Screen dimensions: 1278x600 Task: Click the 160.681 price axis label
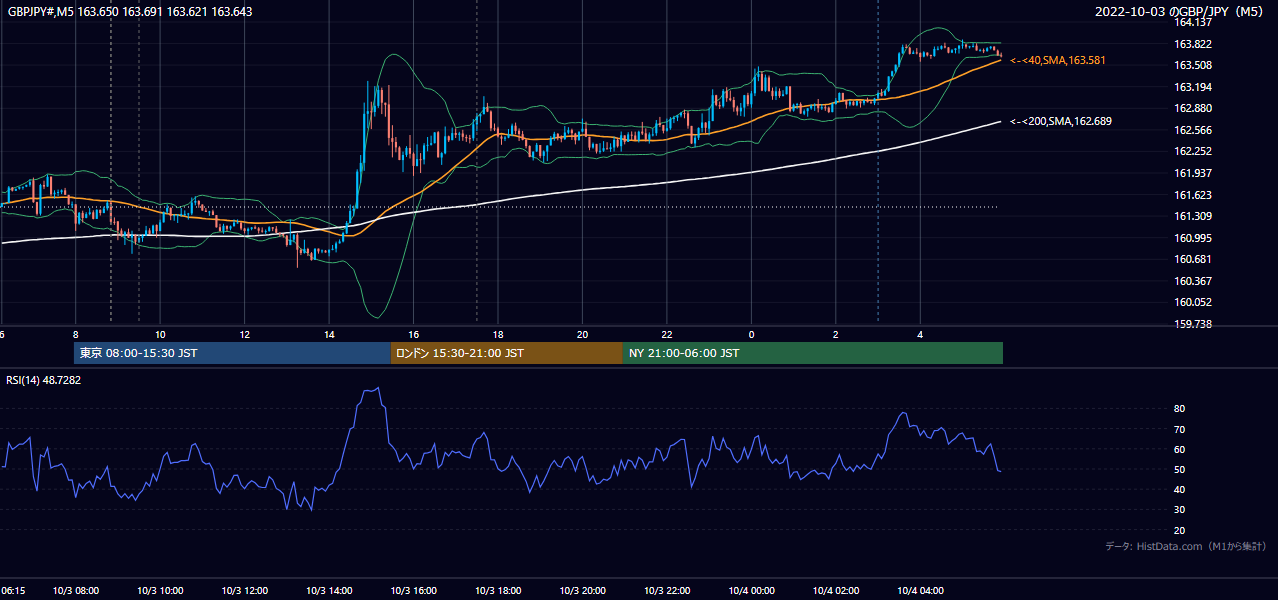coord(1192,259)
